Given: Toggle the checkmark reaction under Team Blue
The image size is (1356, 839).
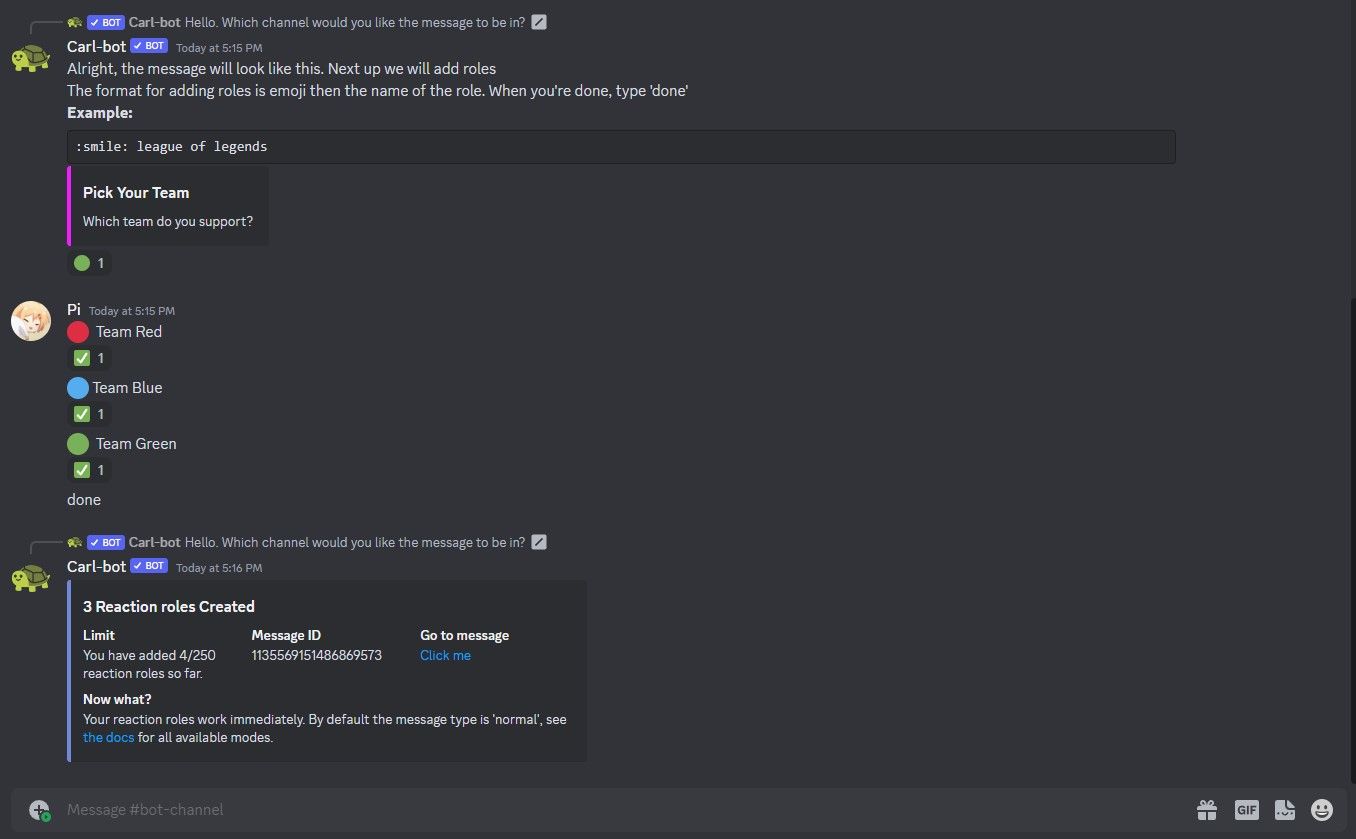Looking at the screenshot, I should pos(88,413).
